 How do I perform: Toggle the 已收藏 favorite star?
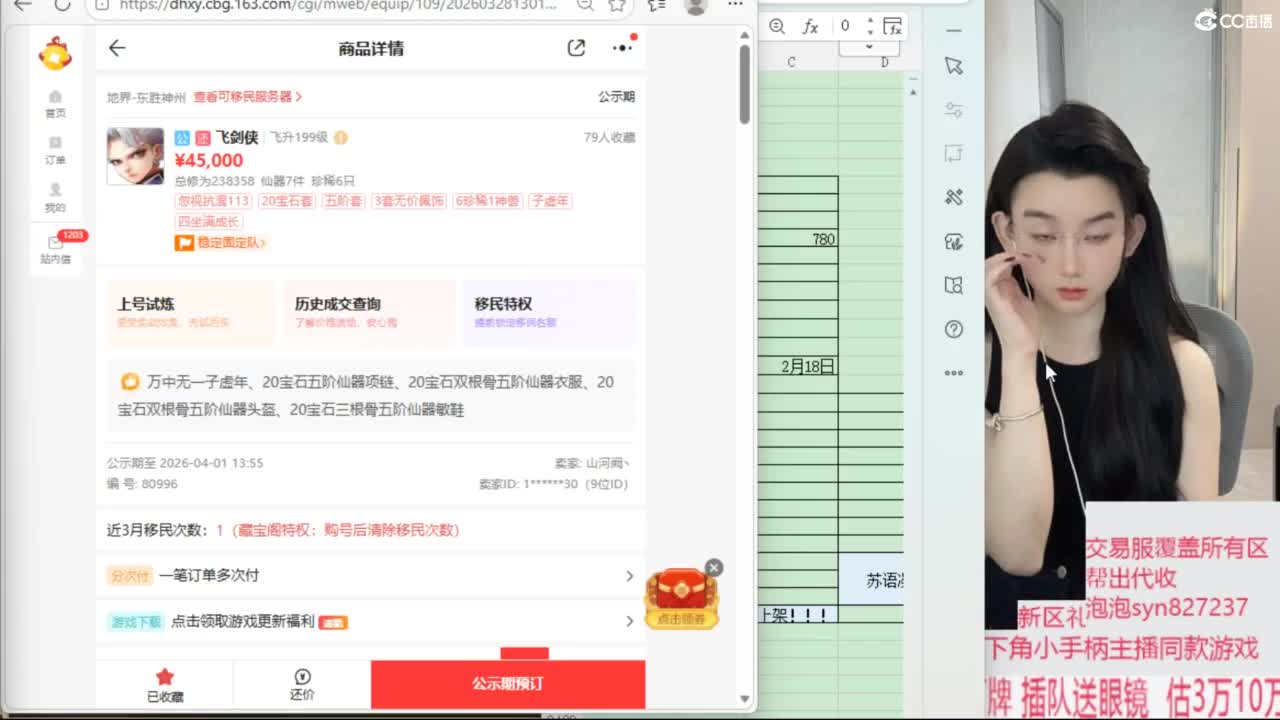tap(164, 685)
